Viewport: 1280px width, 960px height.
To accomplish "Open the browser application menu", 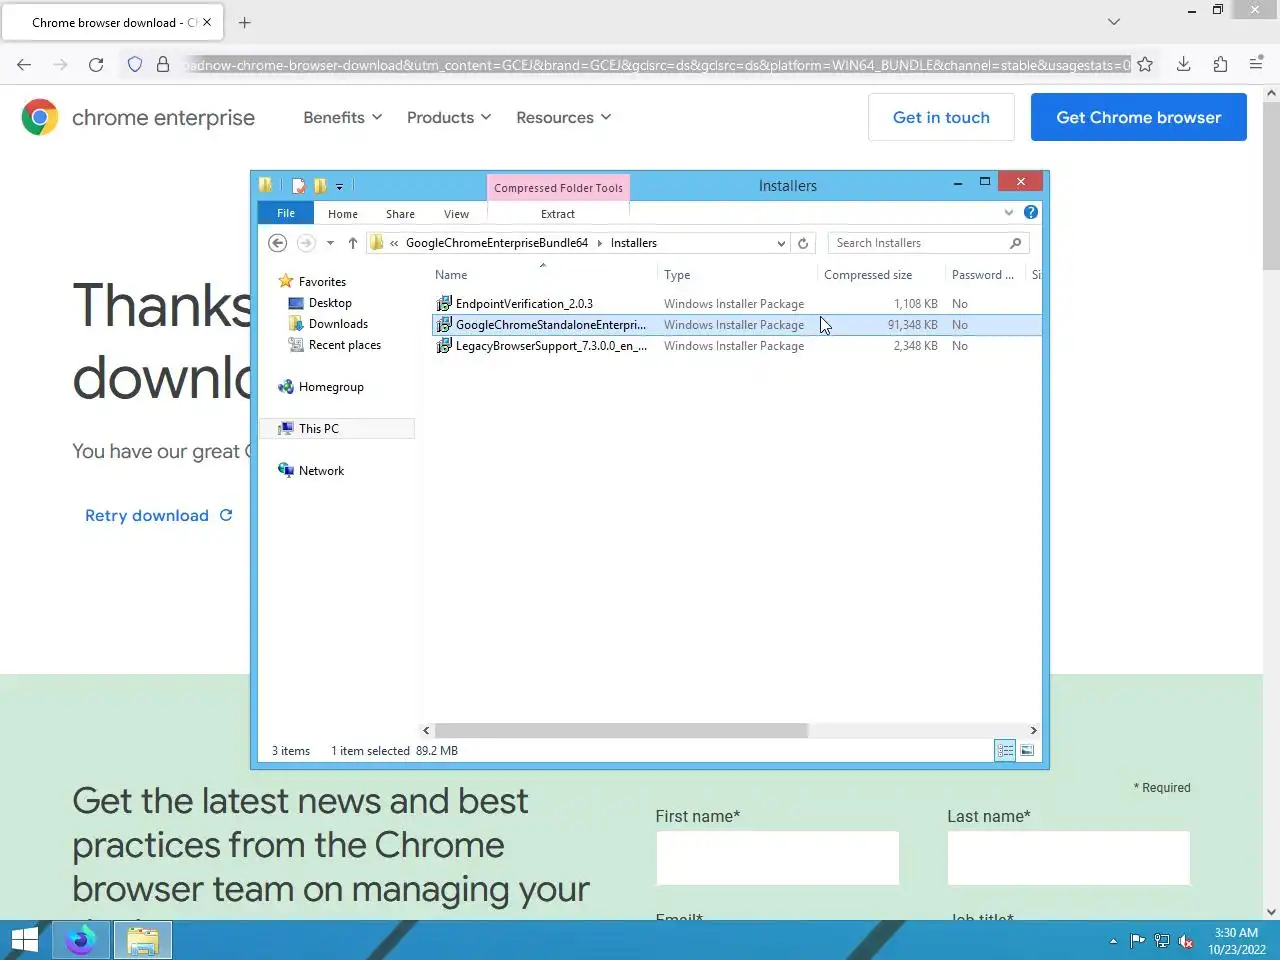I will tap(1257, 64).
